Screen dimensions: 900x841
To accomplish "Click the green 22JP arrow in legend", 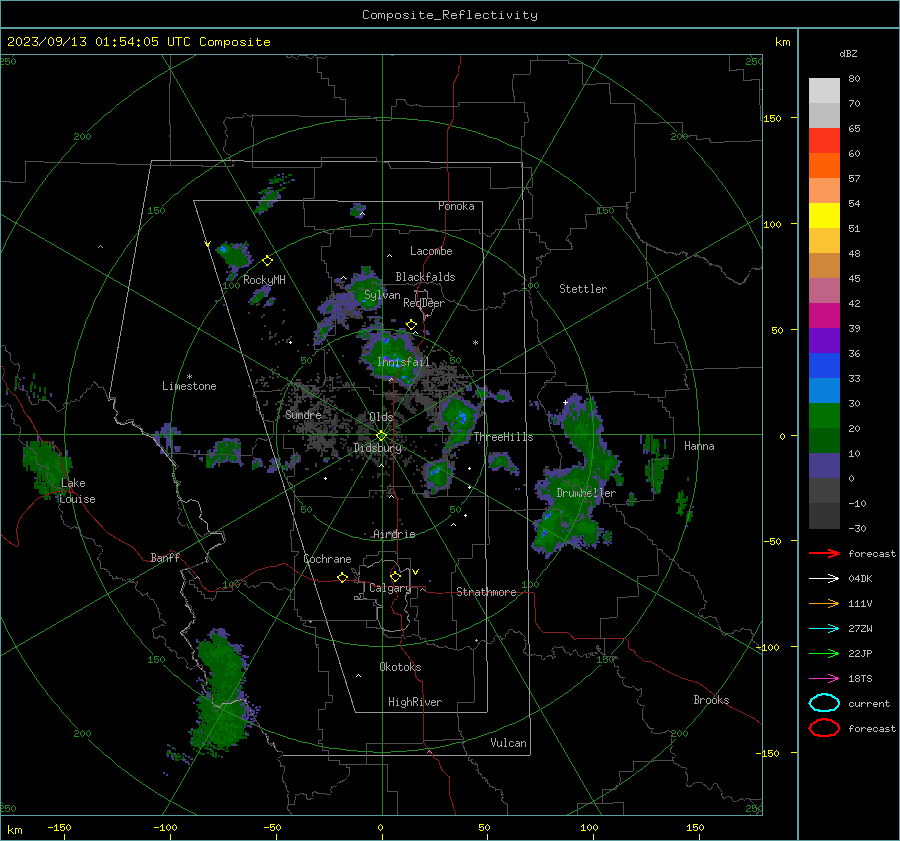I will (x=824, y=653).
